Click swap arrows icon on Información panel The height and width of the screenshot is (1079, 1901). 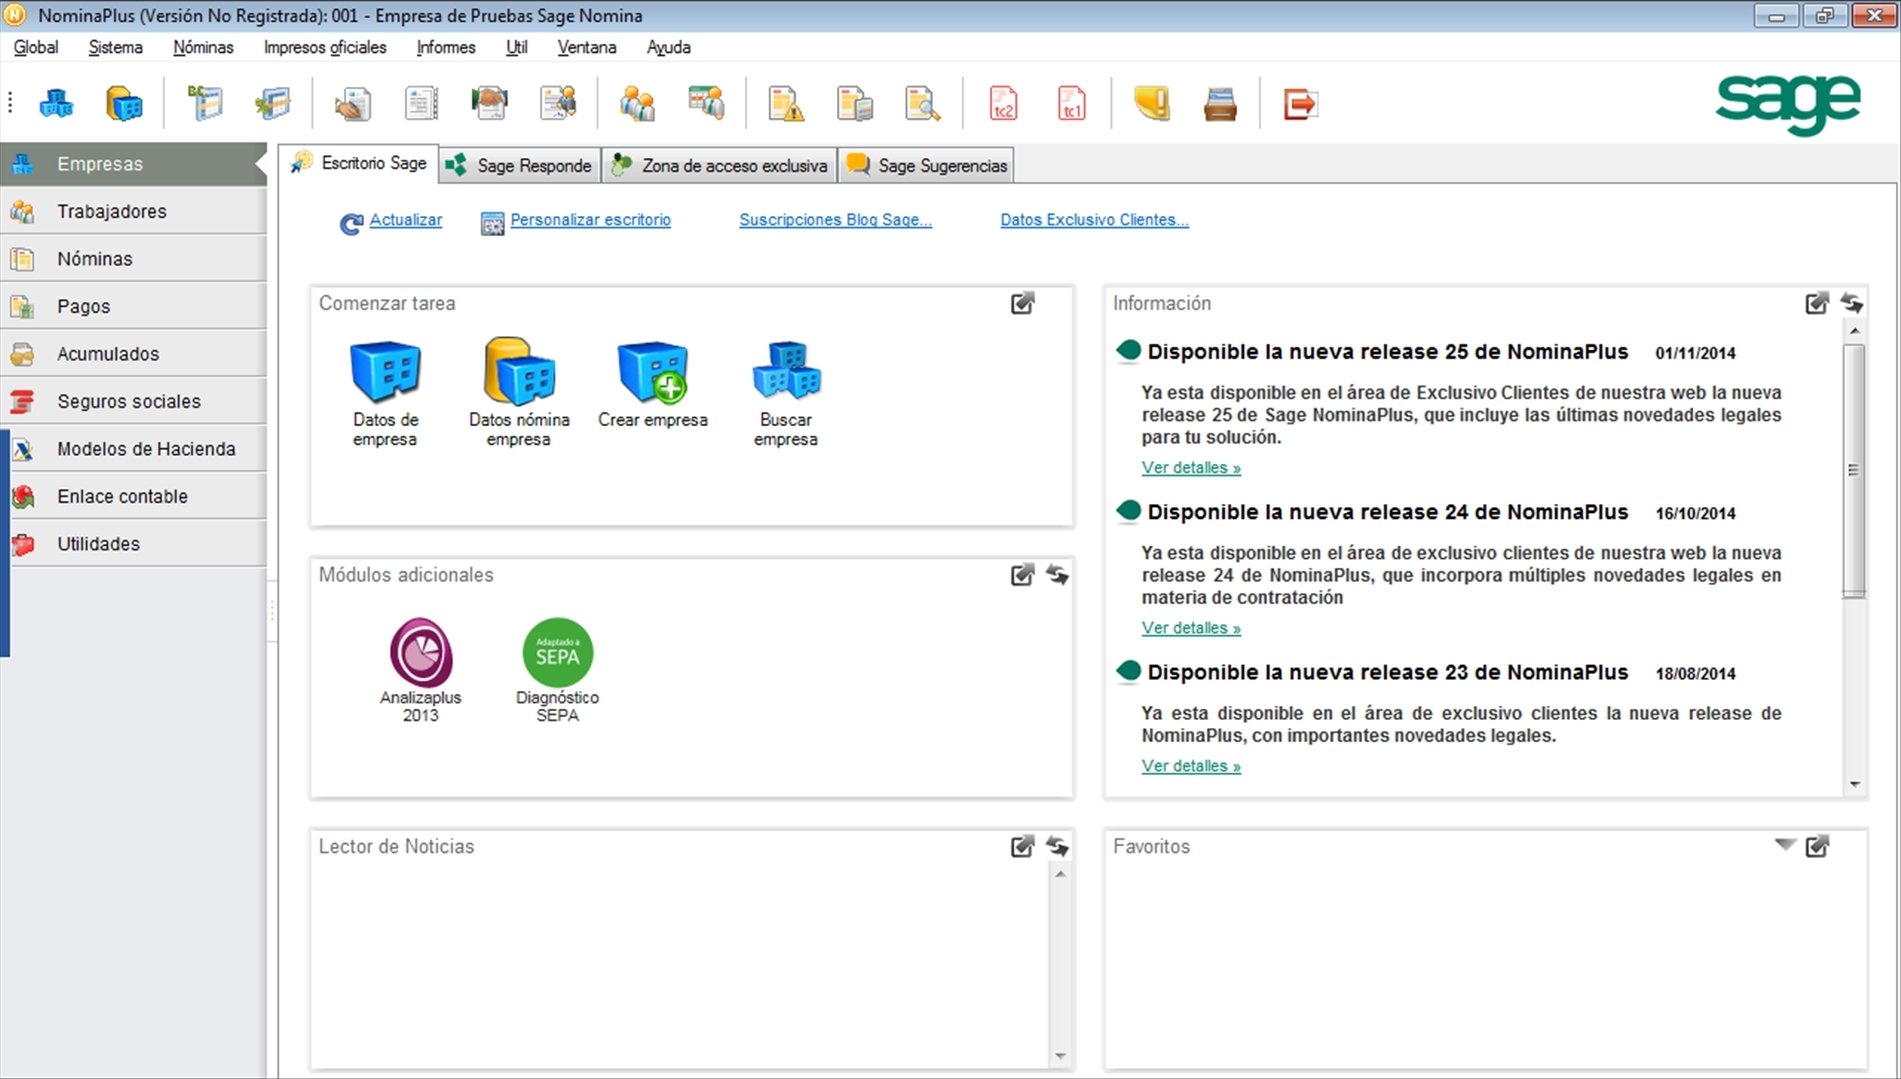point(1852,304)
